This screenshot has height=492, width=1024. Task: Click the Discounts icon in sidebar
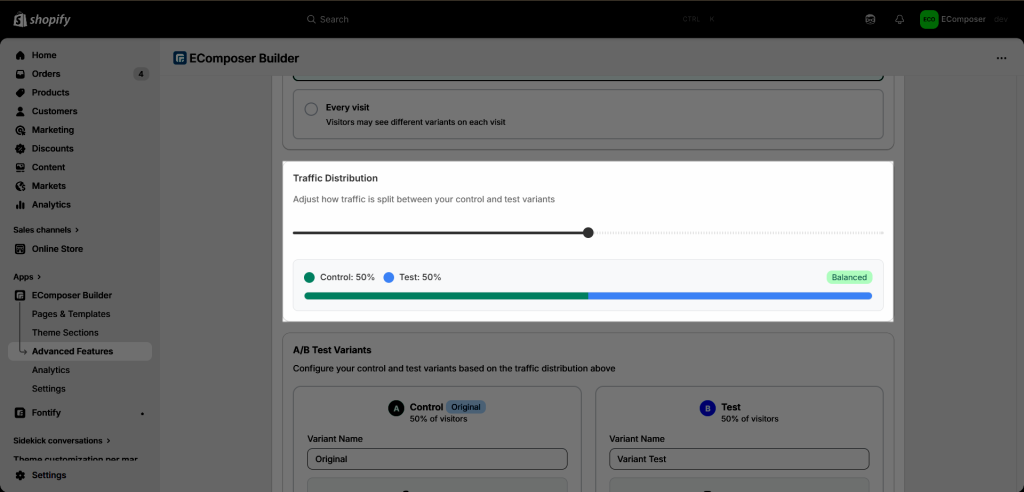20,149
